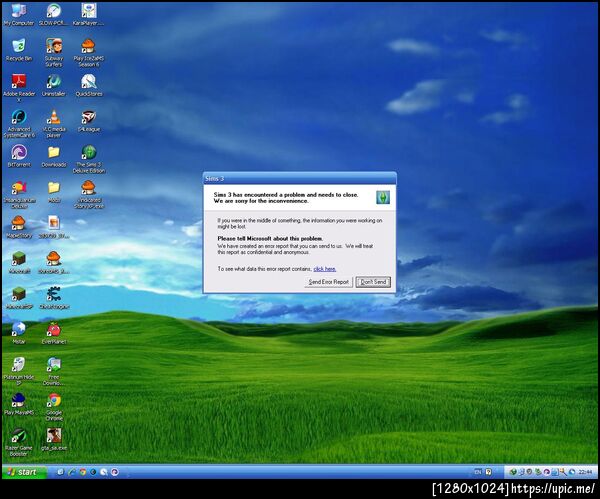Click the Sims 3 plumbob icon in dialog
The width and height of the screenshot is (600, 499).
383,197
